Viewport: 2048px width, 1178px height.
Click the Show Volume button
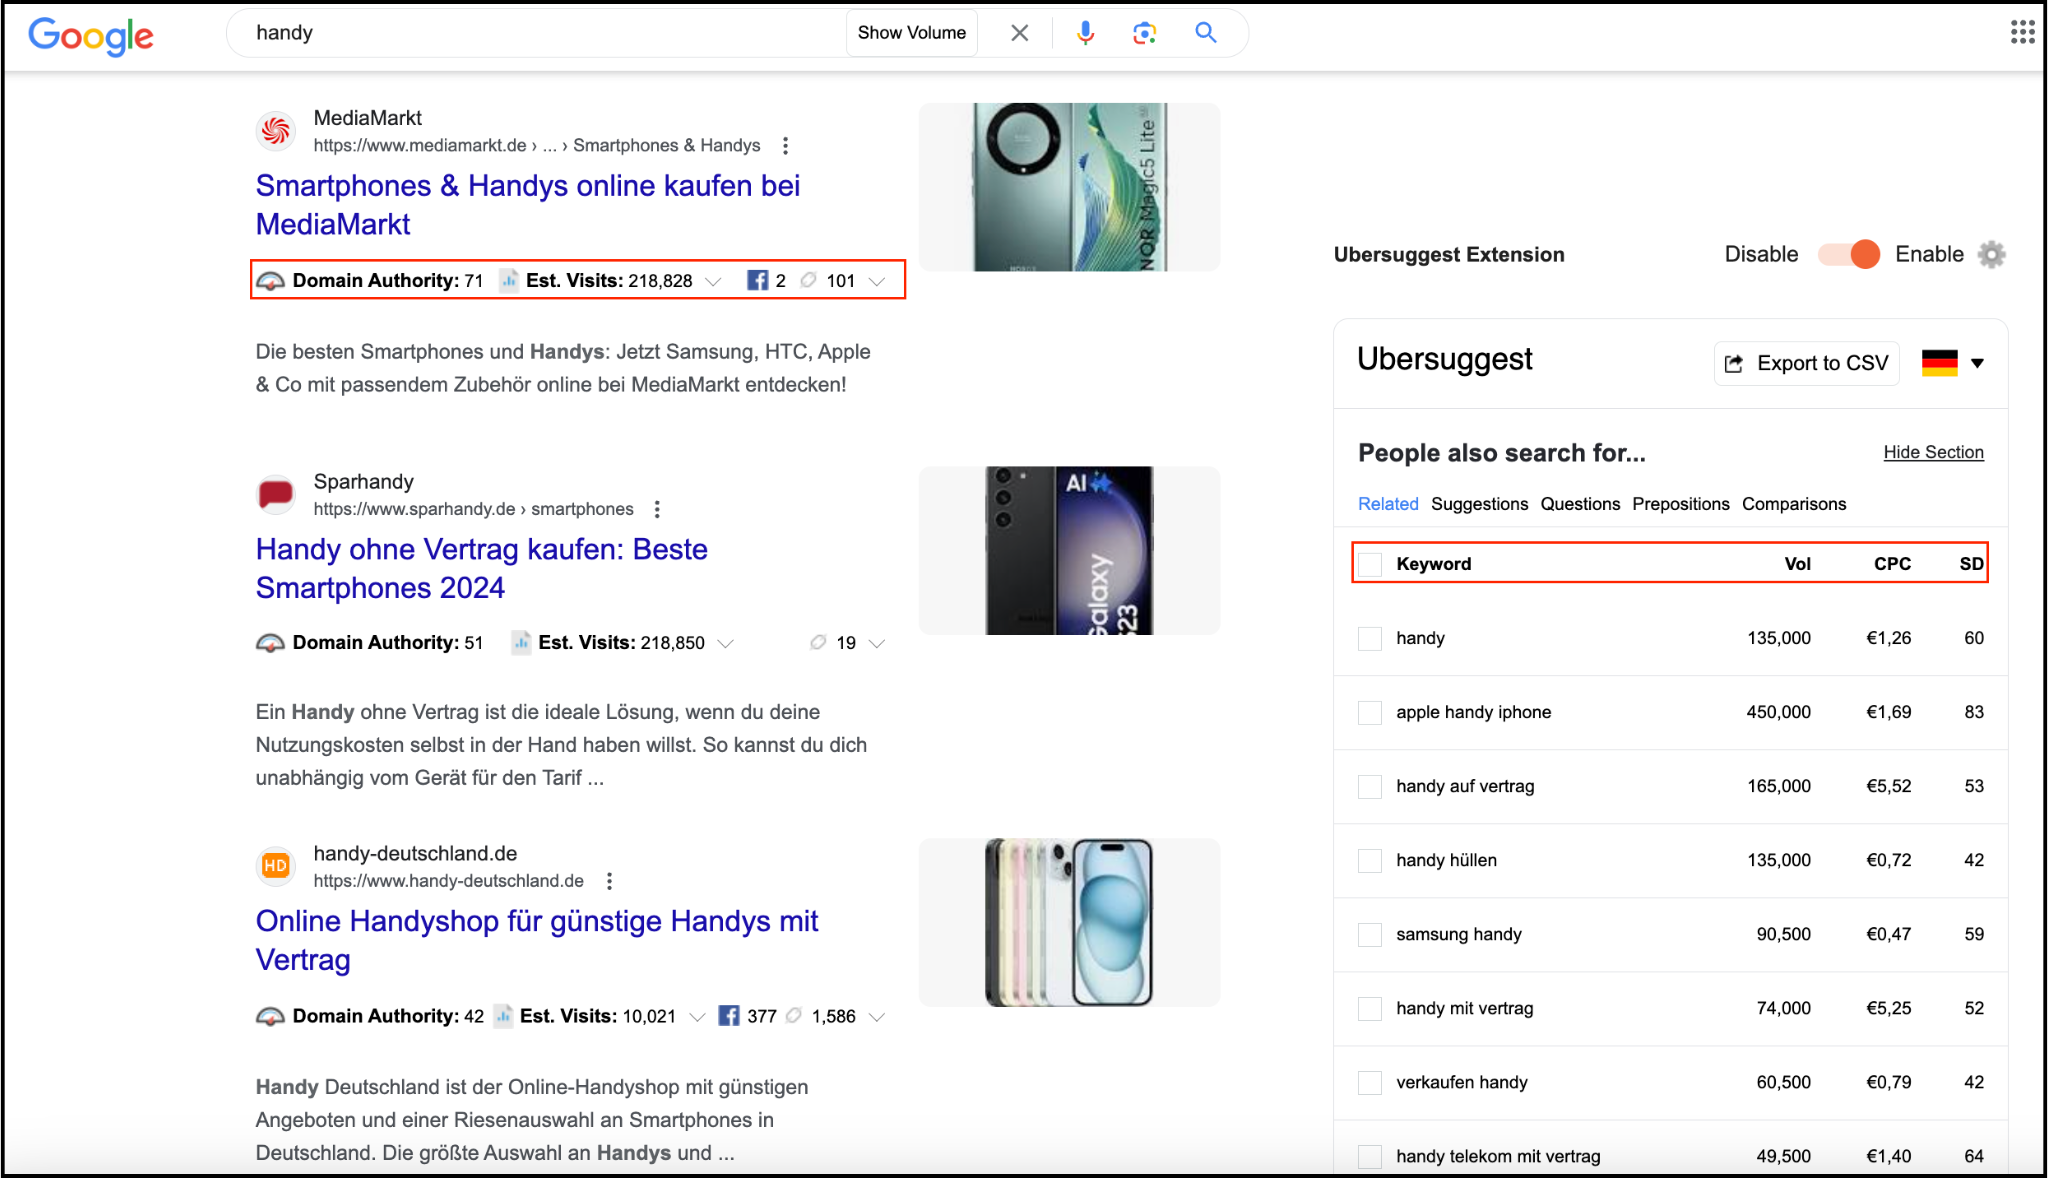pos(912,33)
